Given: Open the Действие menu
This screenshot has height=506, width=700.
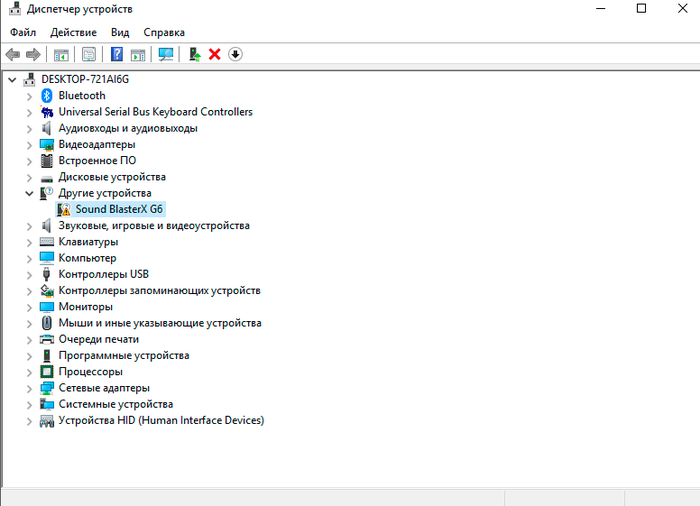Looking at the screenshot, I should (73, 32).
